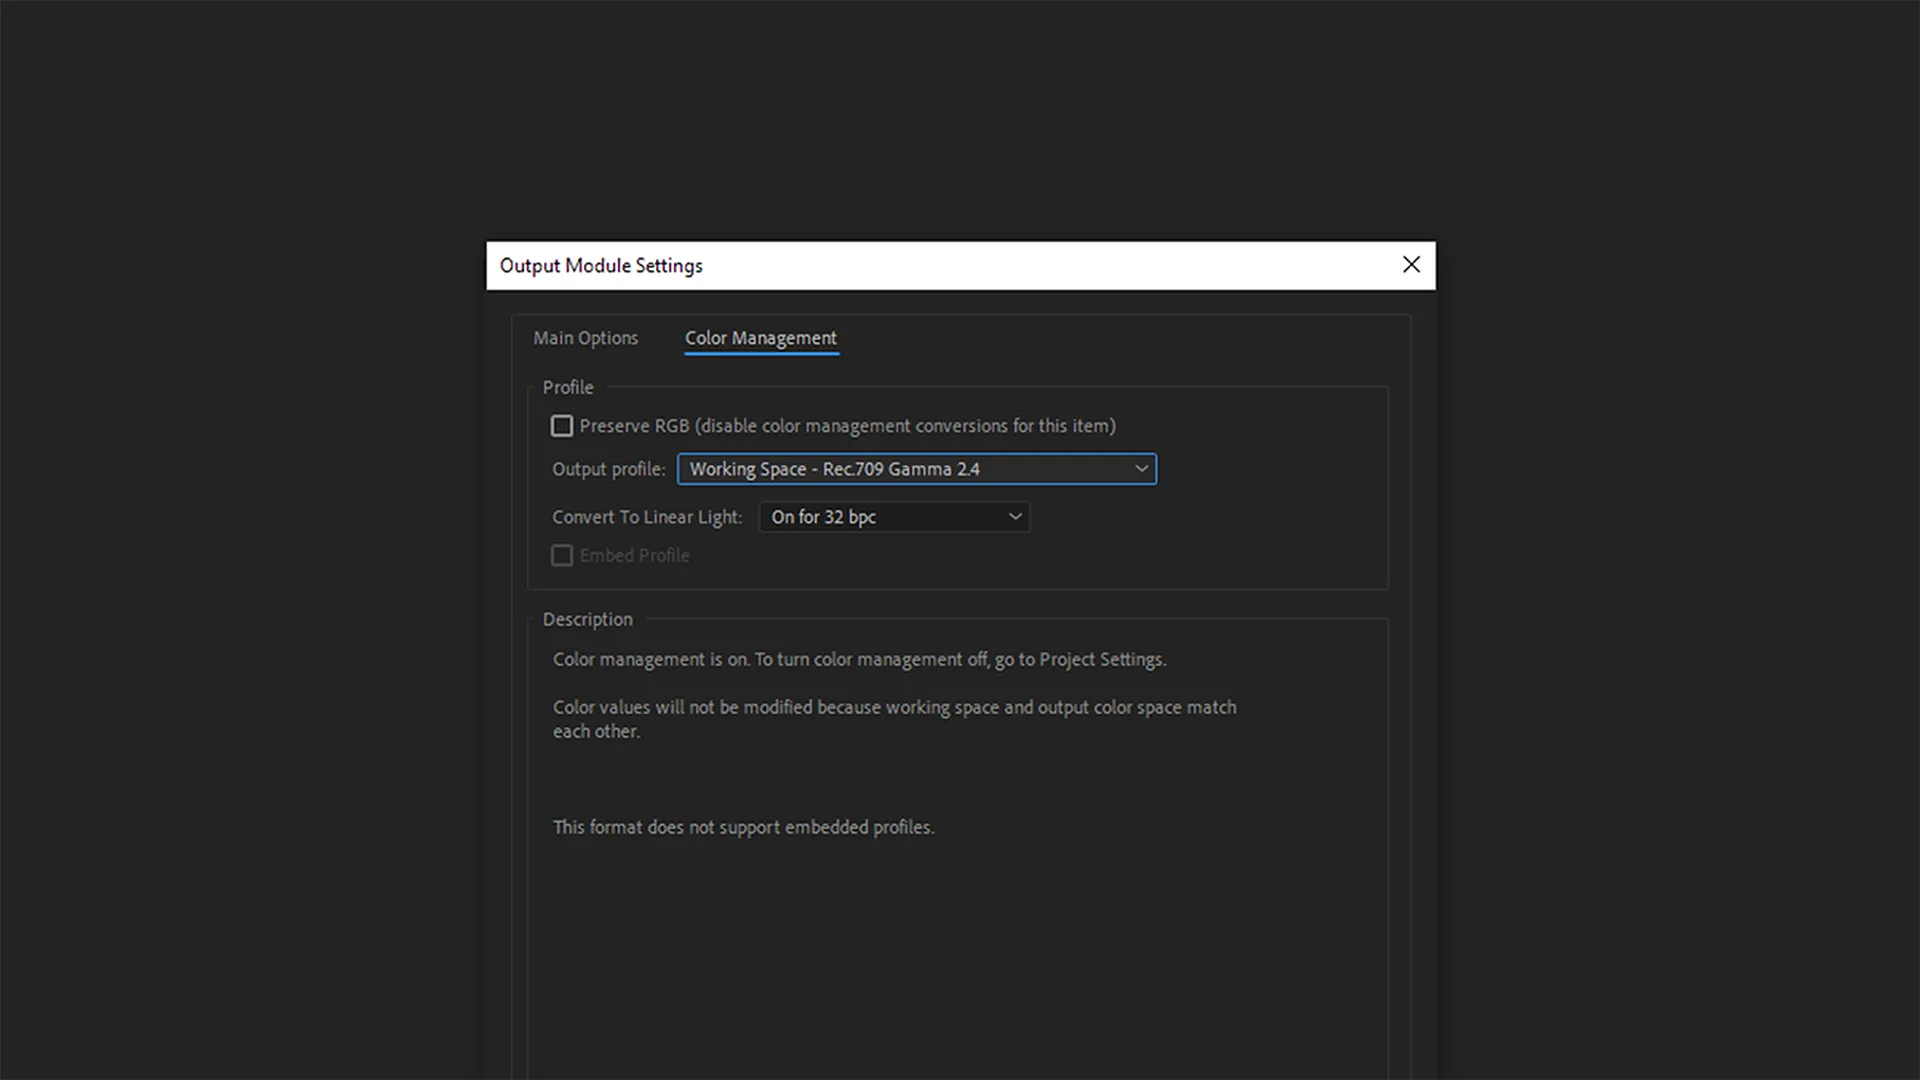This screenshot has width=1920, height=1080.
Task: Open the Output profile dropdown
Action: point(917,469)
